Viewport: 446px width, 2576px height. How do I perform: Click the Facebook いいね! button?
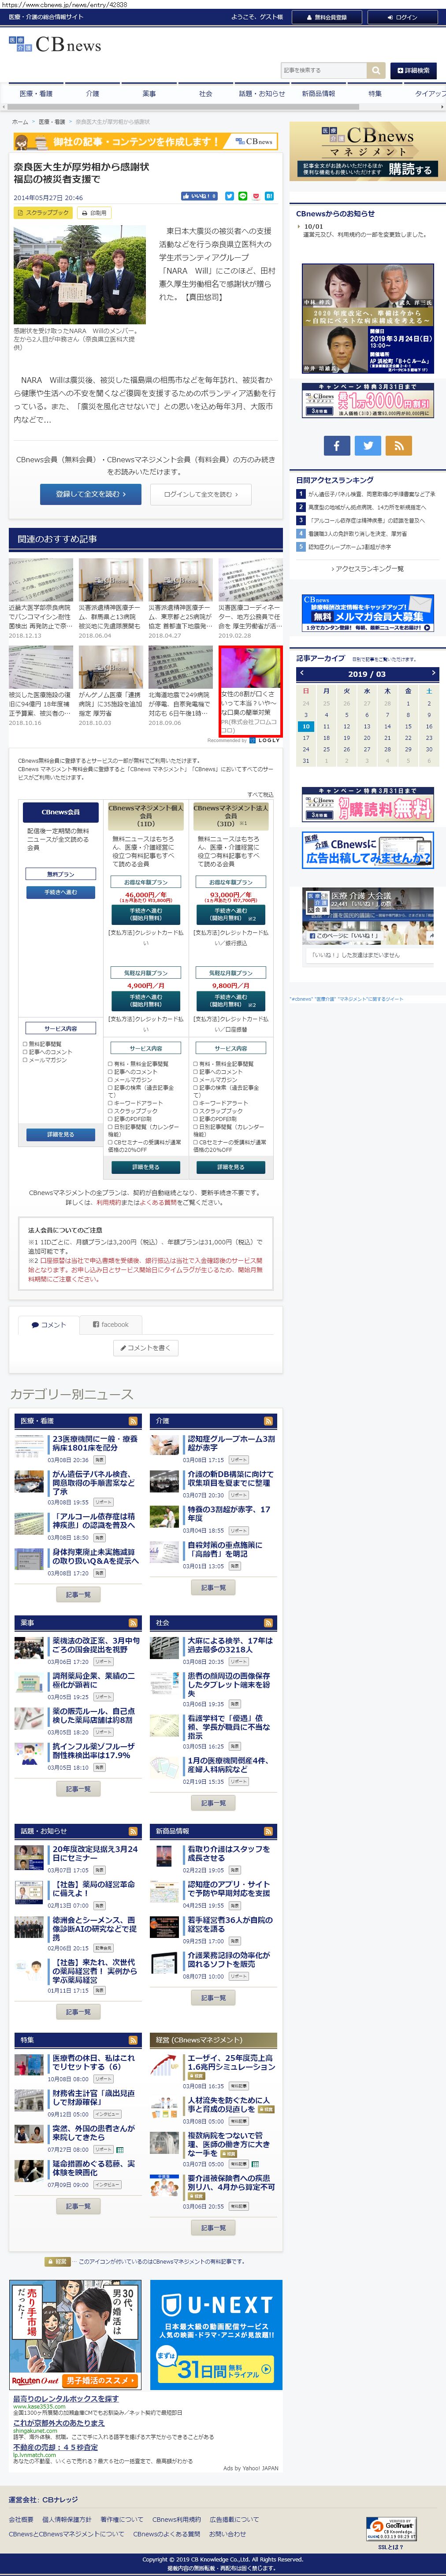199,196
